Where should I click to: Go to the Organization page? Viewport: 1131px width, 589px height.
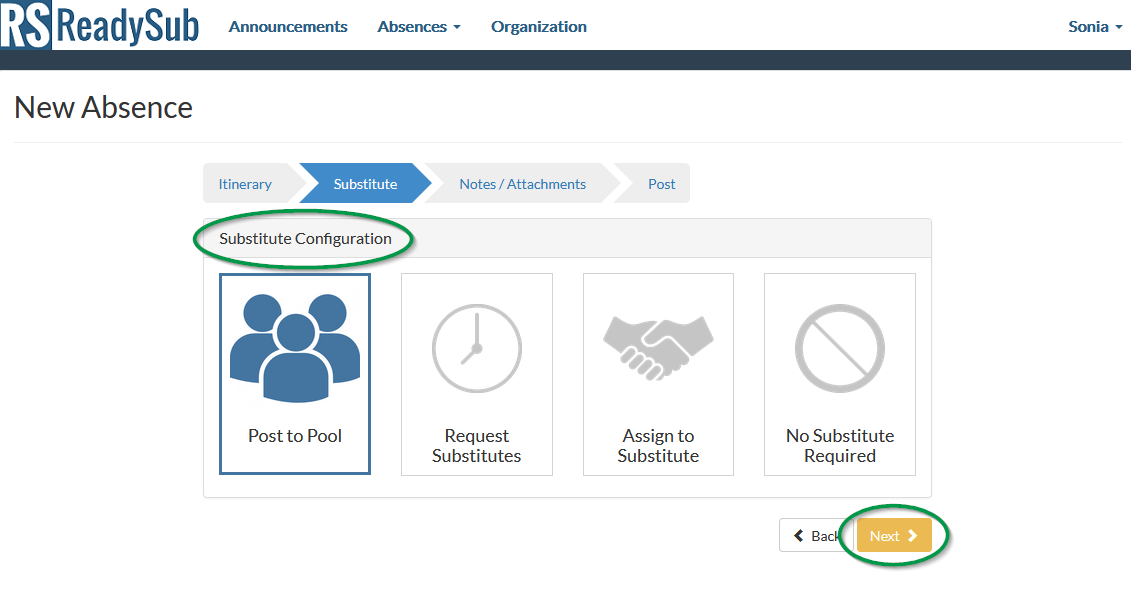click(x=539, y=27)
